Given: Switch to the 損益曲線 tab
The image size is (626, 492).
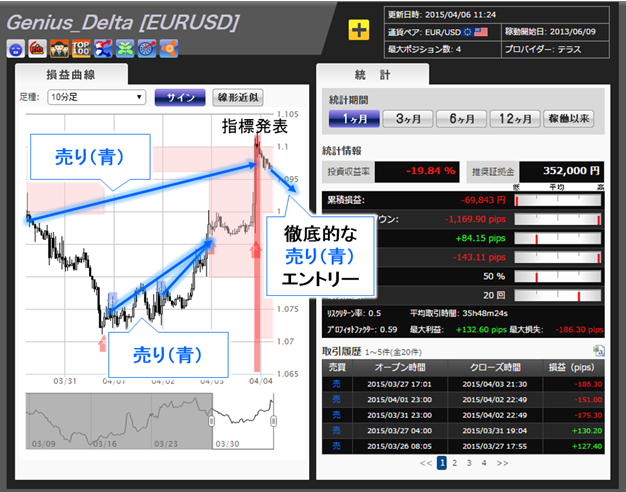Looking at the screenshot, I should tap(71, 74).
